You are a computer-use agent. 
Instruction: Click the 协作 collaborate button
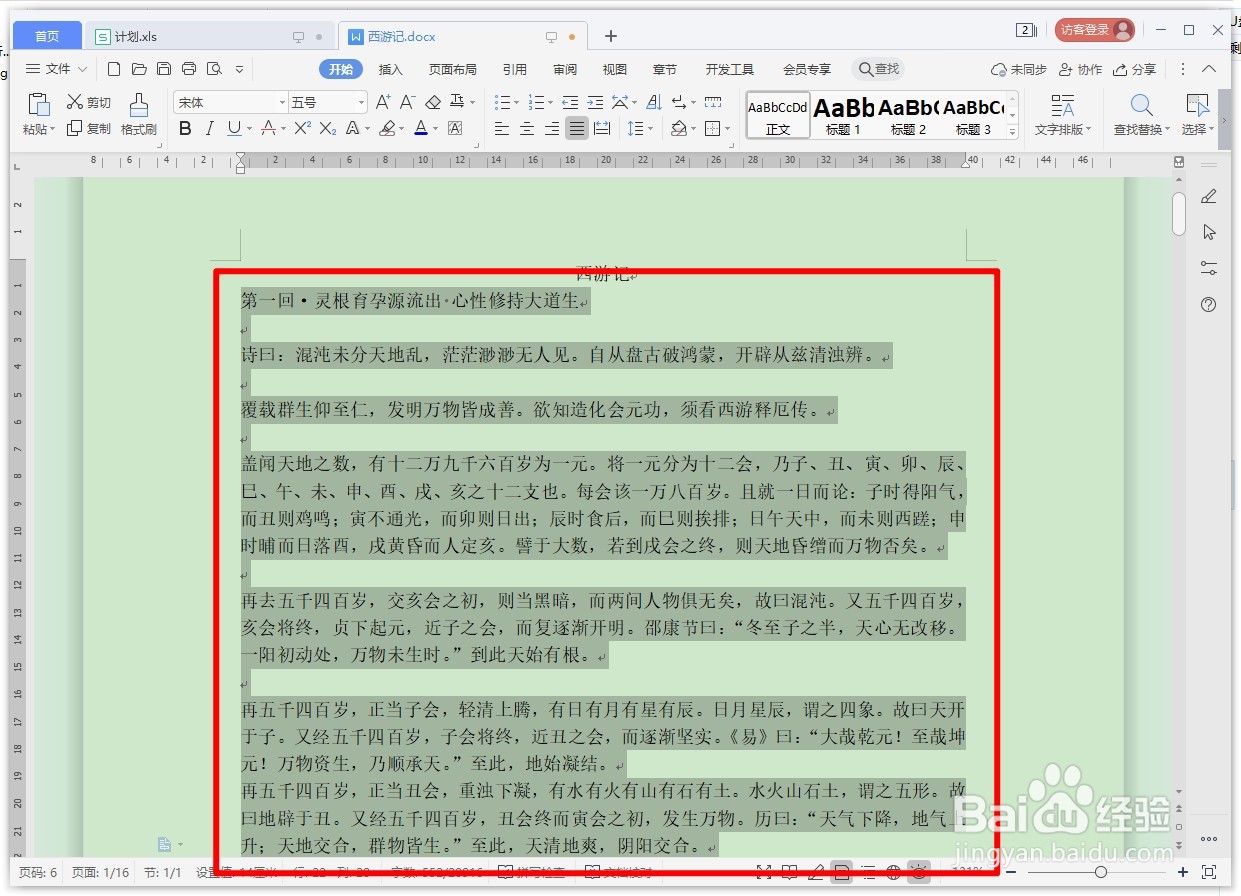tap(1080, 69)
